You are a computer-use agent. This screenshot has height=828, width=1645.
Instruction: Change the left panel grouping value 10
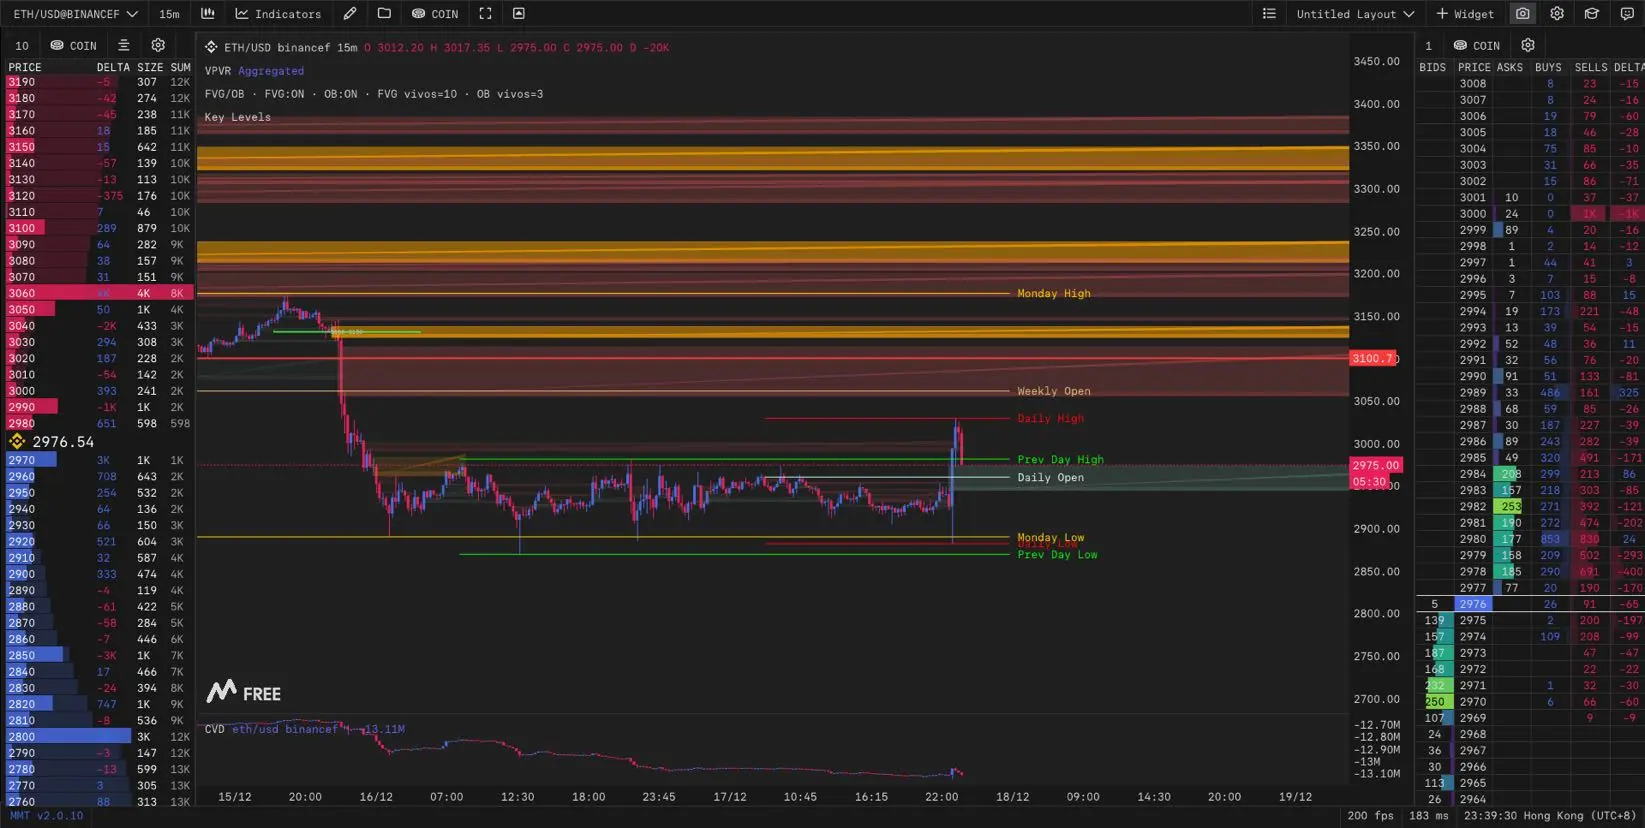pos(22,46)
